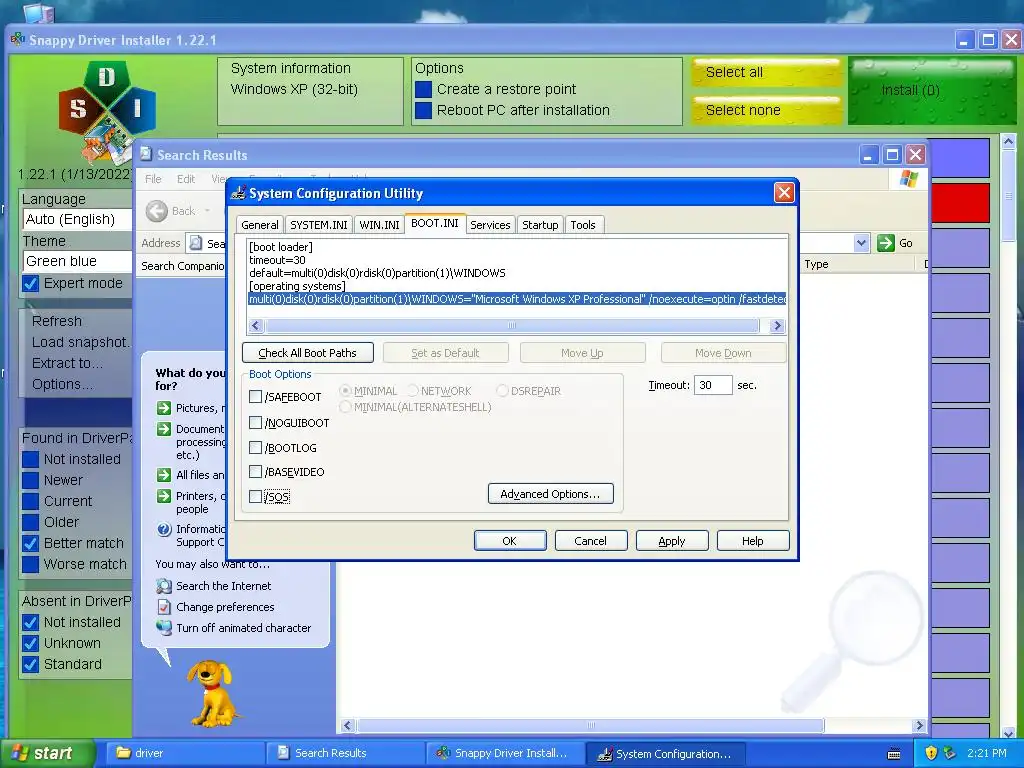
Task: Click the address bar Search icon
Action: point(196,243)
